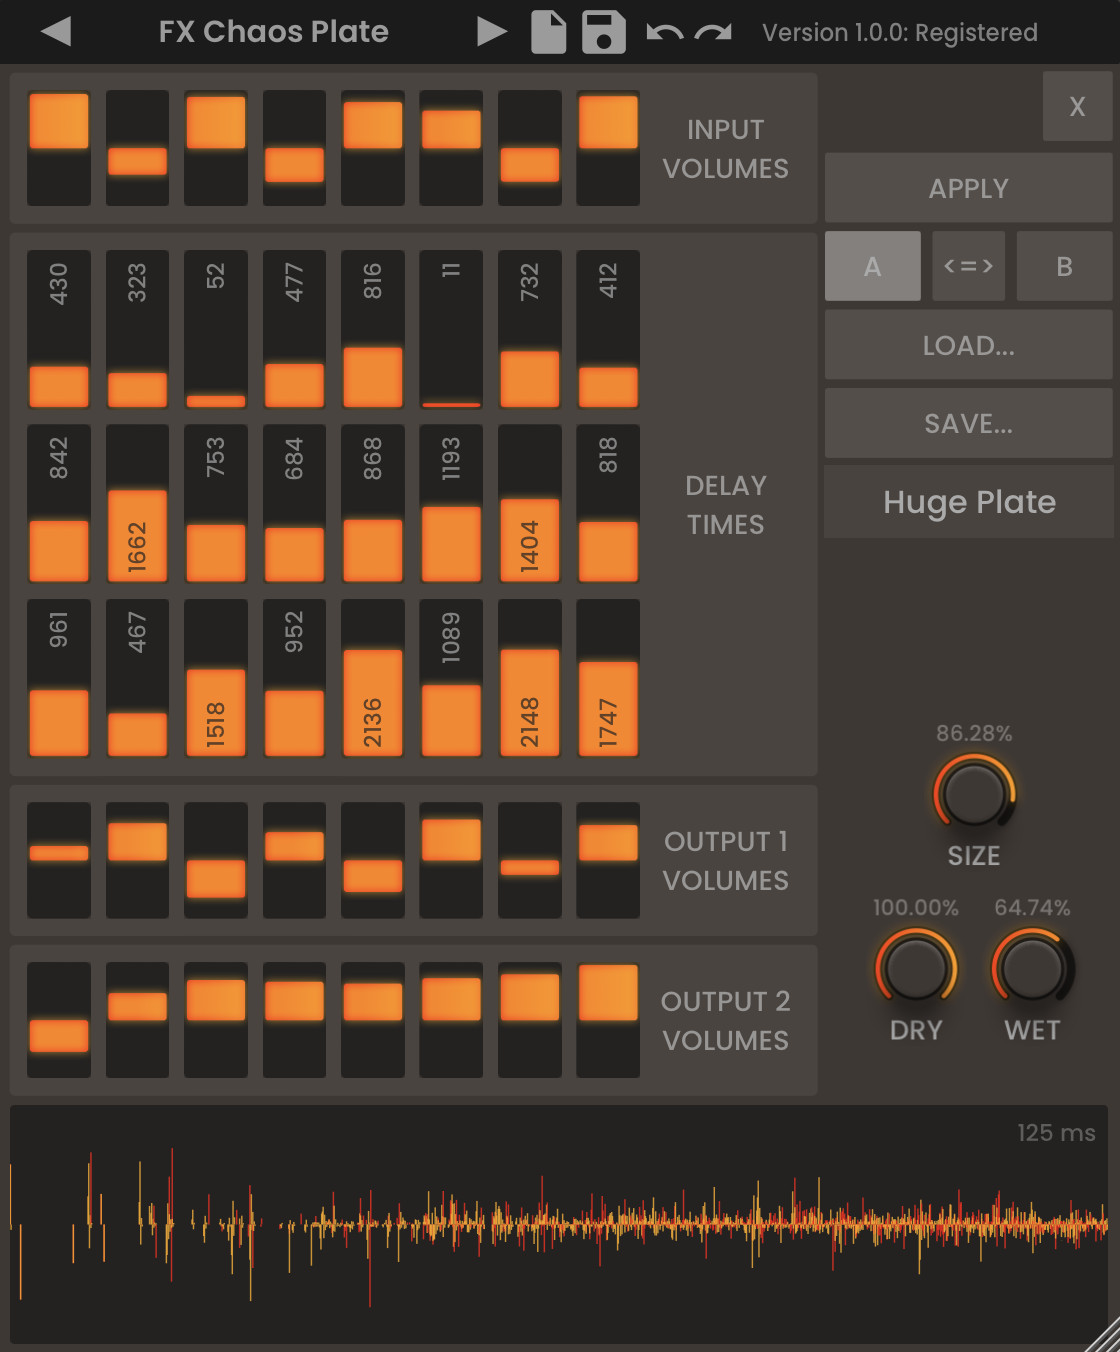Click the SIZE knob at 86.28%
This screenshot has width=1120, height=1352.
973,798
